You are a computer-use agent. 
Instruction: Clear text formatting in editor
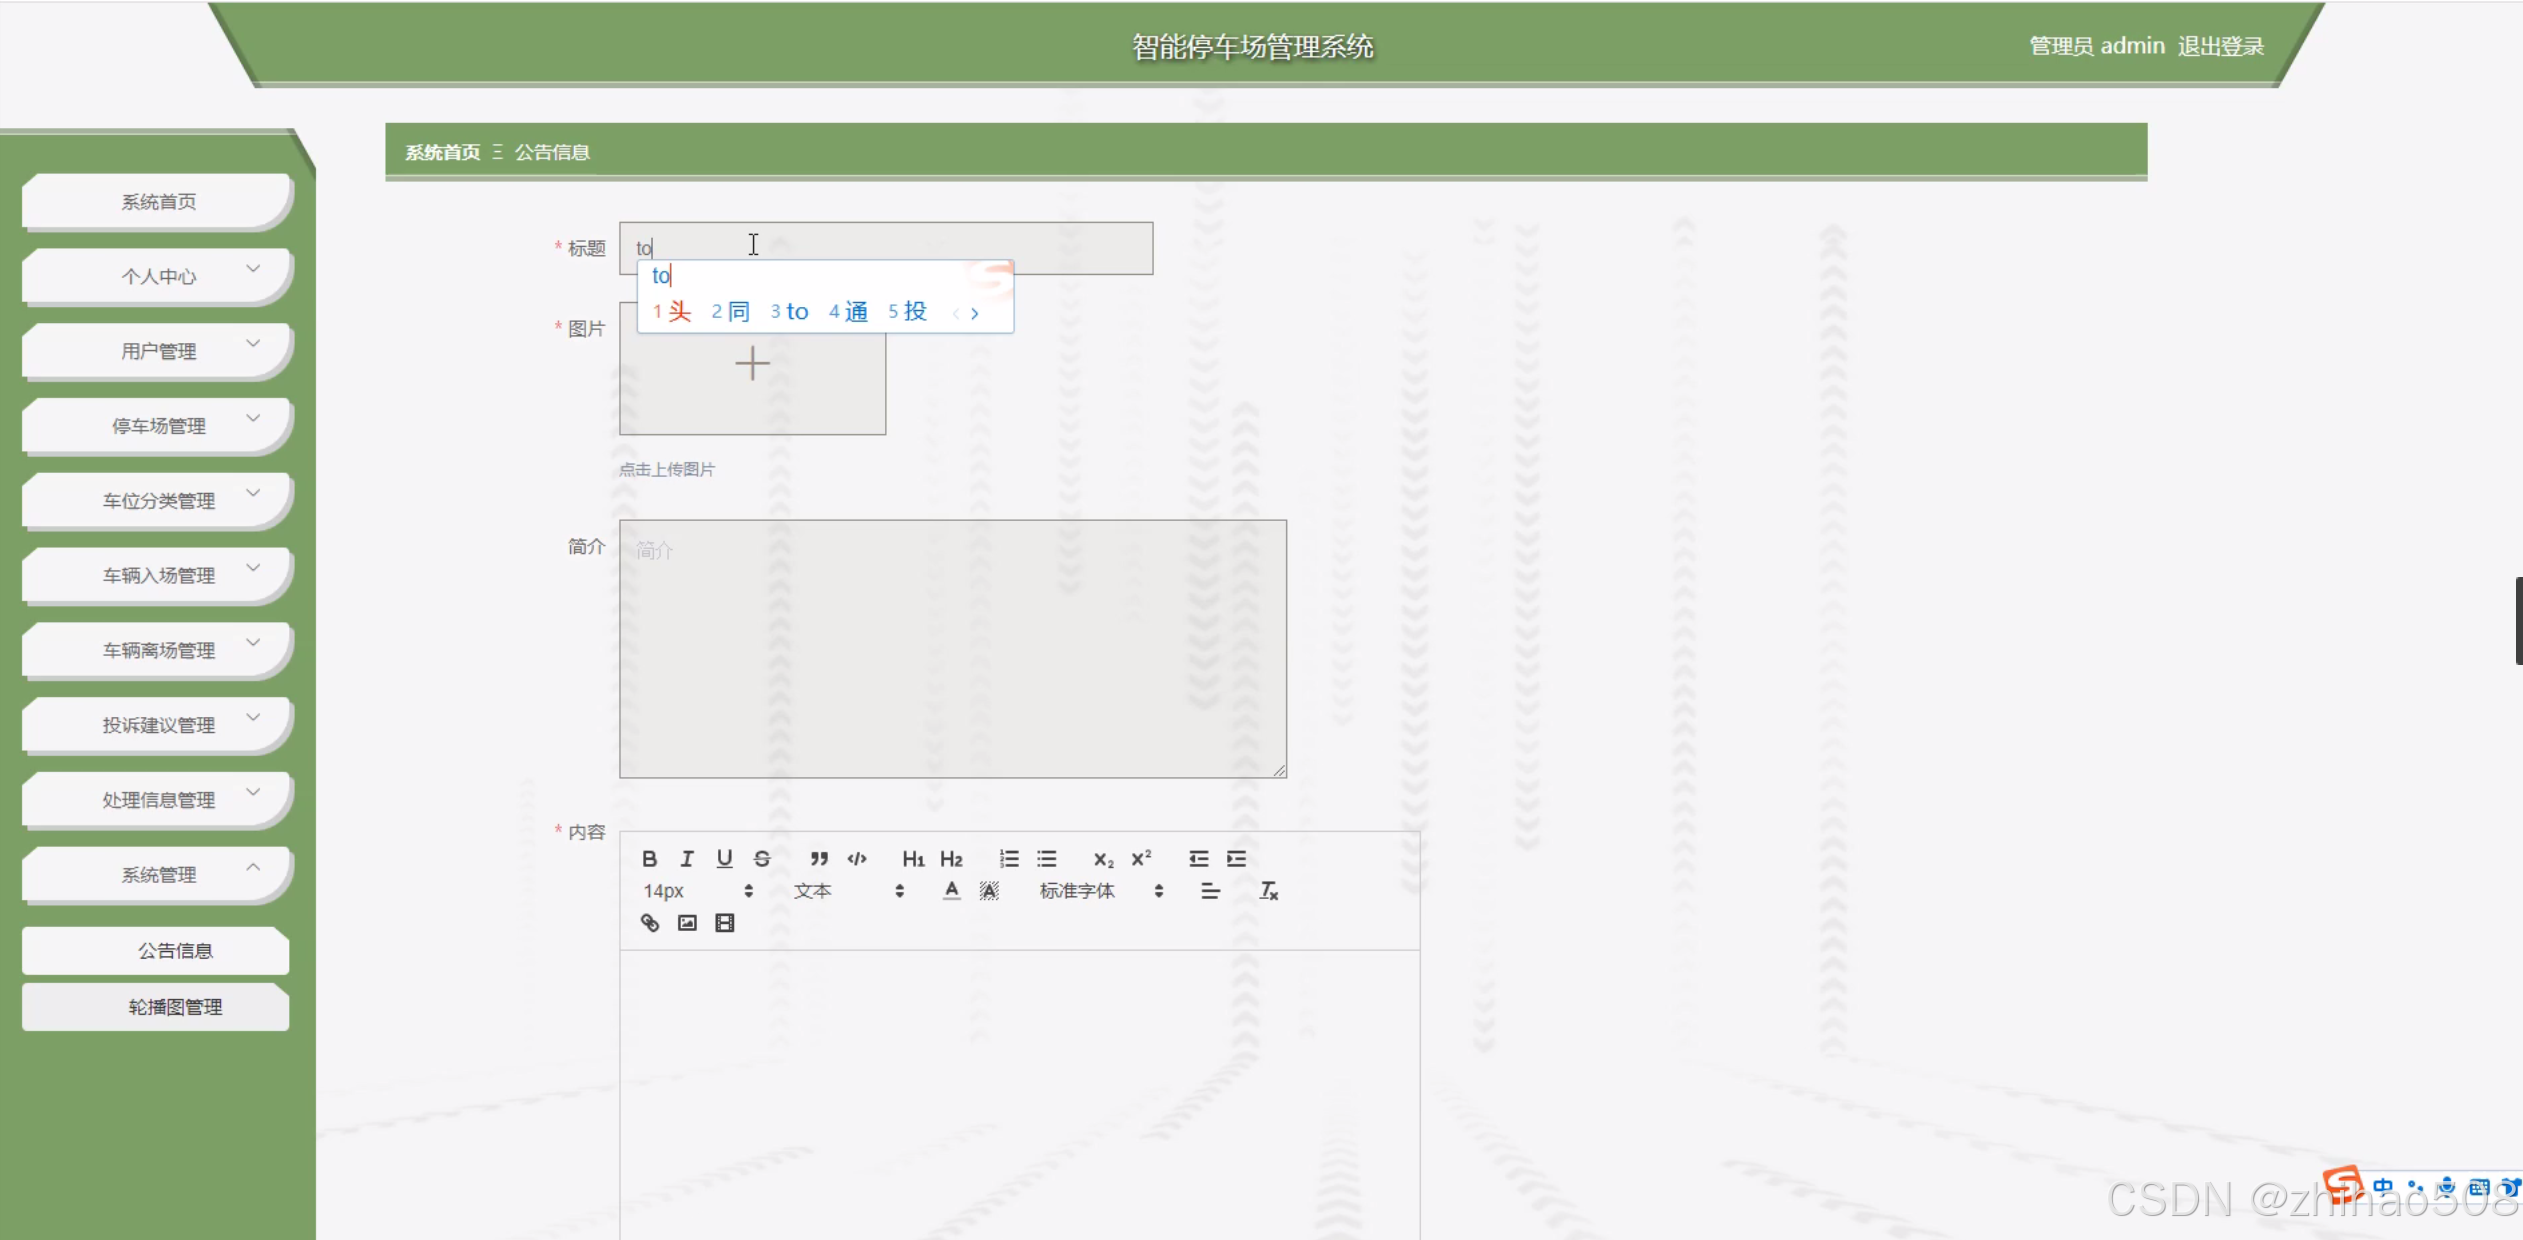coord(1268,890)
